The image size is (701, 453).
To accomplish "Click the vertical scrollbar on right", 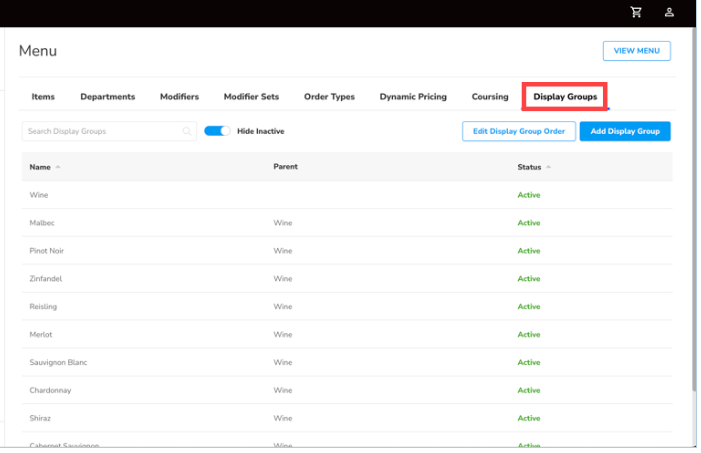I will point(694,208).
